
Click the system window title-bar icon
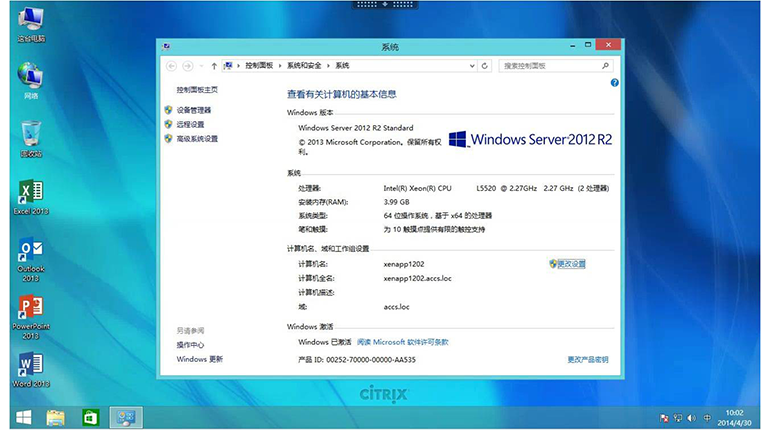click(x=166, y=47)
